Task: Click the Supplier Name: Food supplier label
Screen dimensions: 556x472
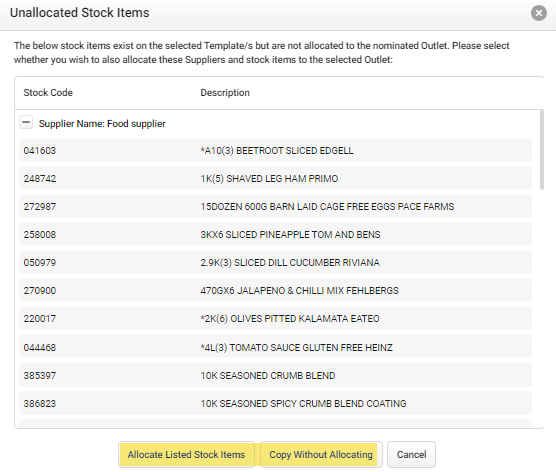Action: point(102,123)
